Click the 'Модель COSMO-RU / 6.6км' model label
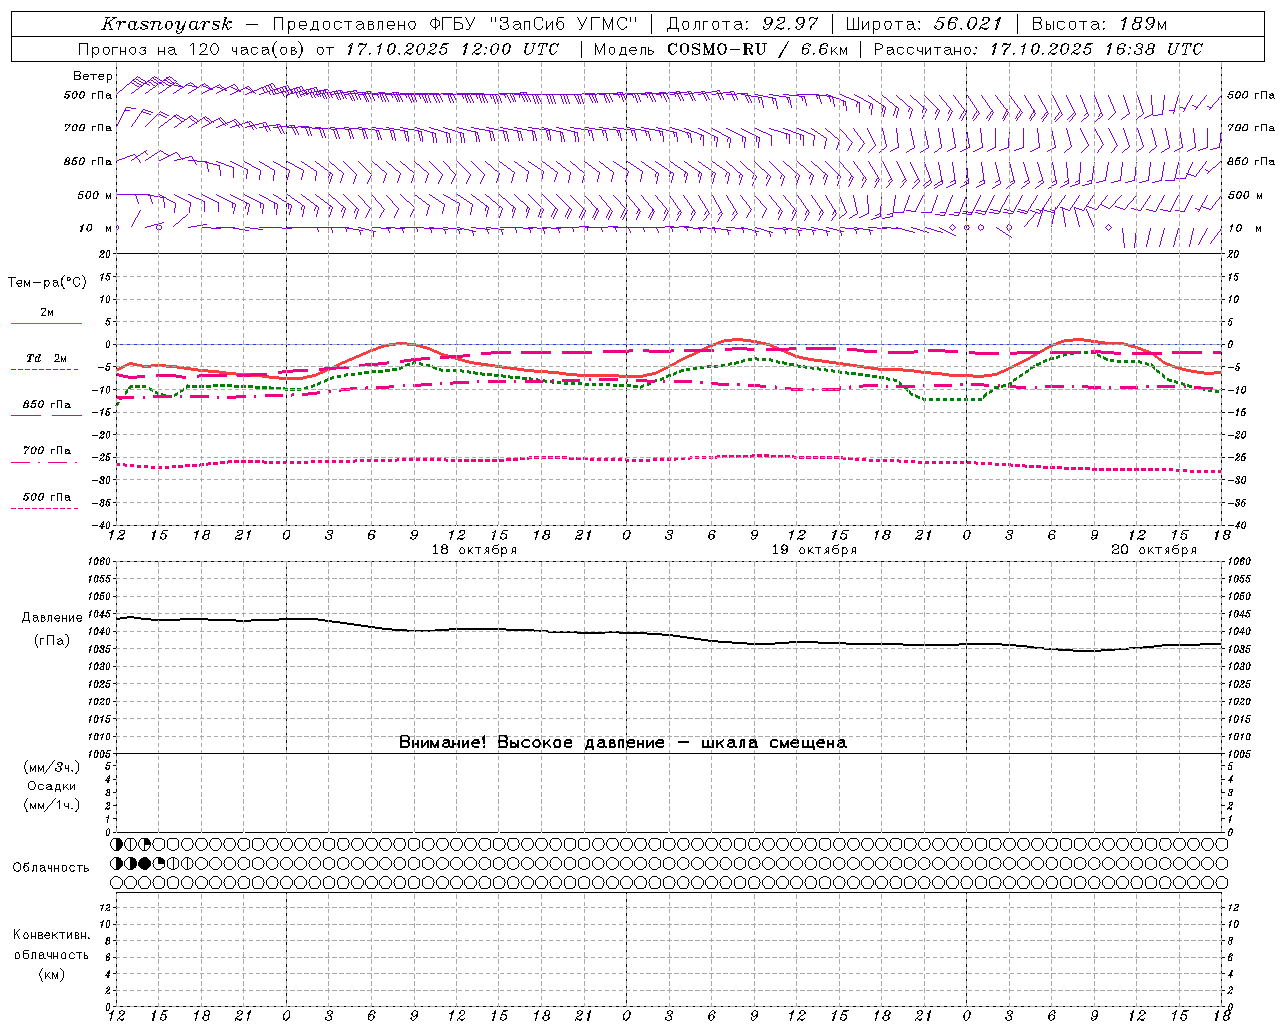The width and height of the screenshot is (1280, 1024). (x=720, y=49)
